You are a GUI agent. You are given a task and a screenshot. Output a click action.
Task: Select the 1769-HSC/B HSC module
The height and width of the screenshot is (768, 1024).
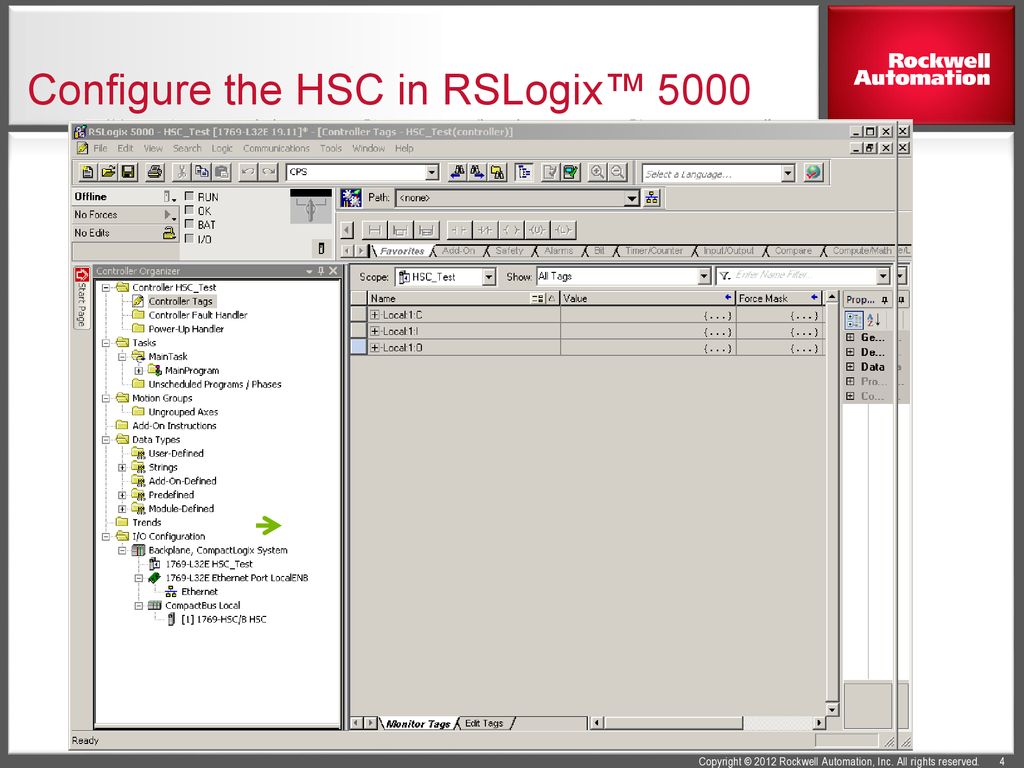224,619
